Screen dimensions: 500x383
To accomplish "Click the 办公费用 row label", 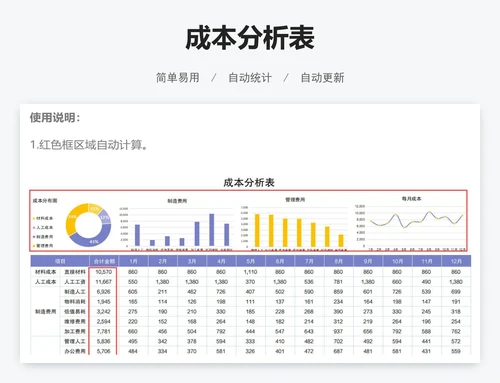I will [x=75, y=351].
